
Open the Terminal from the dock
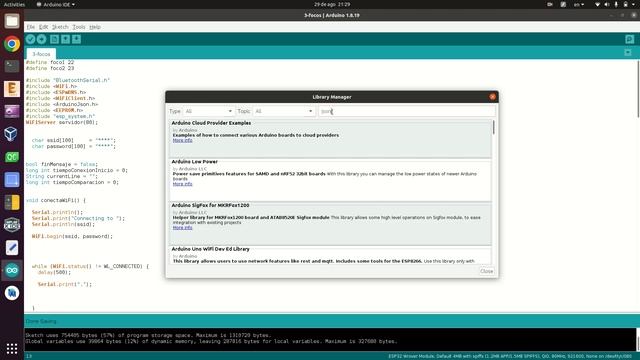click(x=12, y=66)
